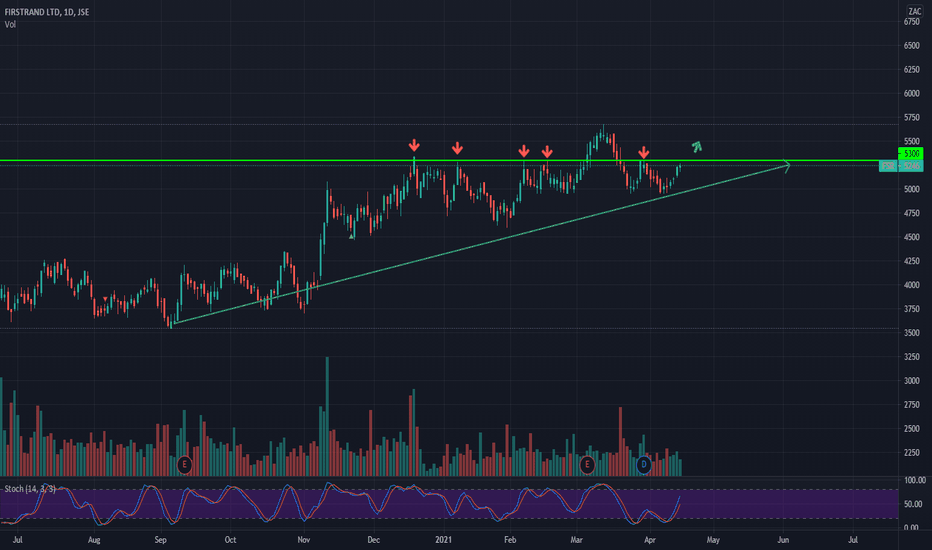Click the small red triangle marker in August

click(x=105, y=299)
